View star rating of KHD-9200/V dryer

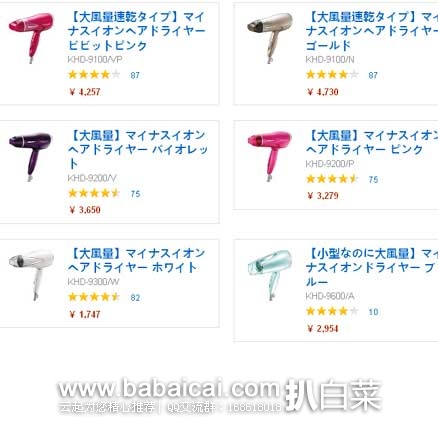pos(94,193)
